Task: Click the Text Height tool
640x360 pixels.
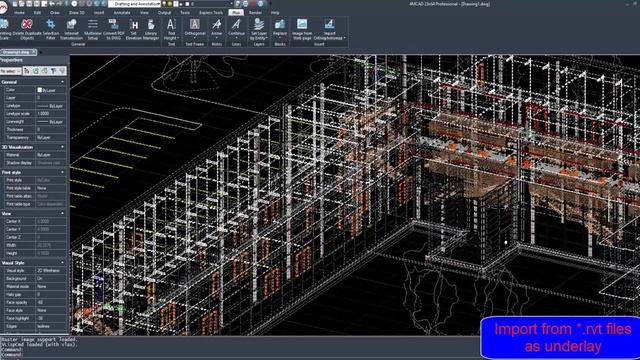Action: click(171, 29)
